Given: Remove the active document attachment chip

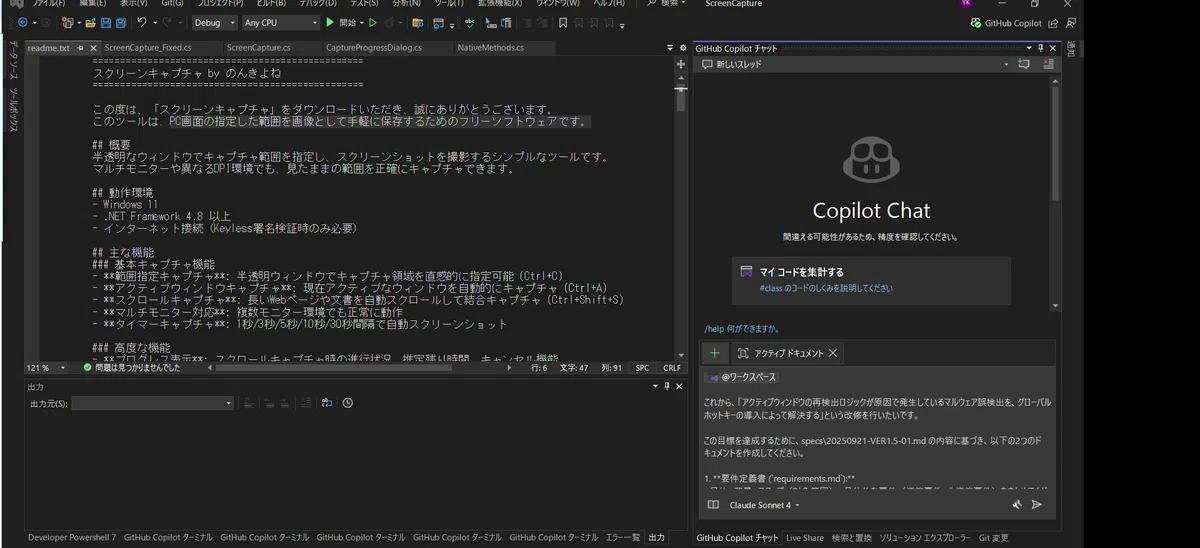Looking at the screenshot, I should [833, 353].
